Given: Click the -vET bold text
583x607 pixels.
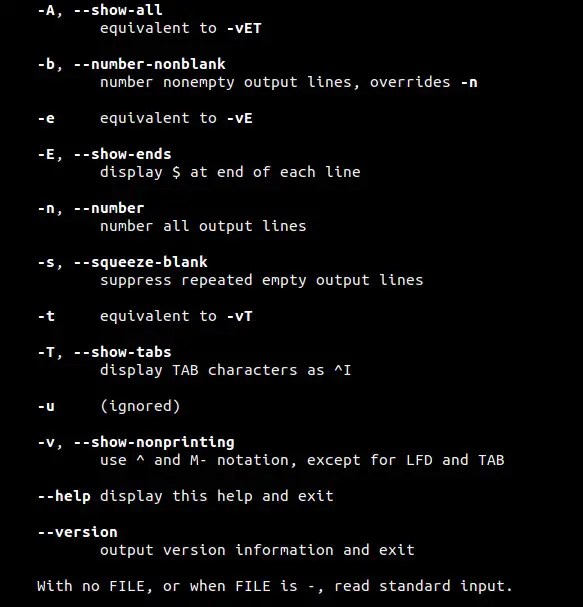Looking at the screenshot, I should pos(244,28).
